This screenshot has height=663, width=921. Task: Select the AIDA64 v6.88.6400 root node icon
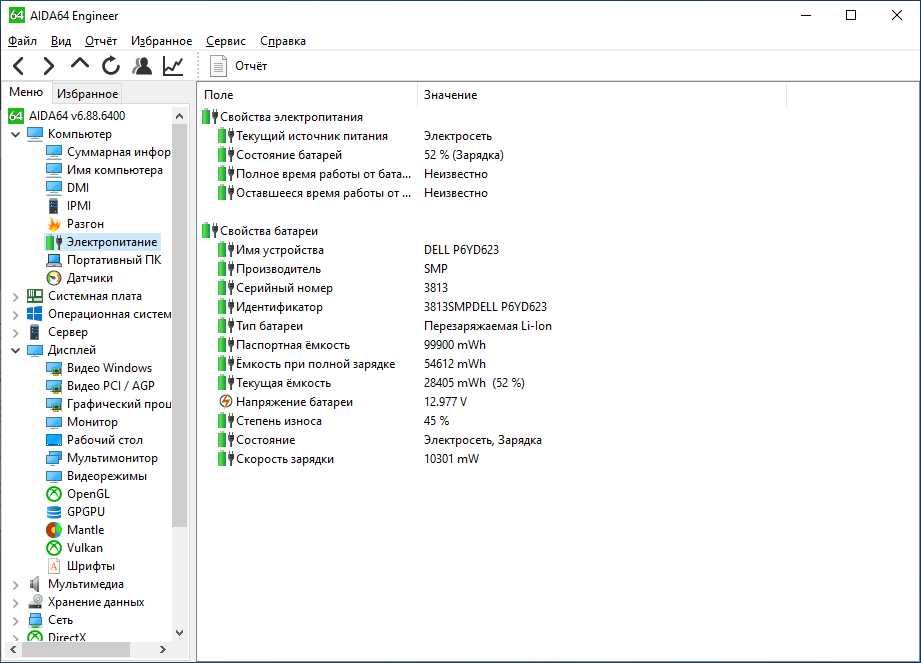16,116
